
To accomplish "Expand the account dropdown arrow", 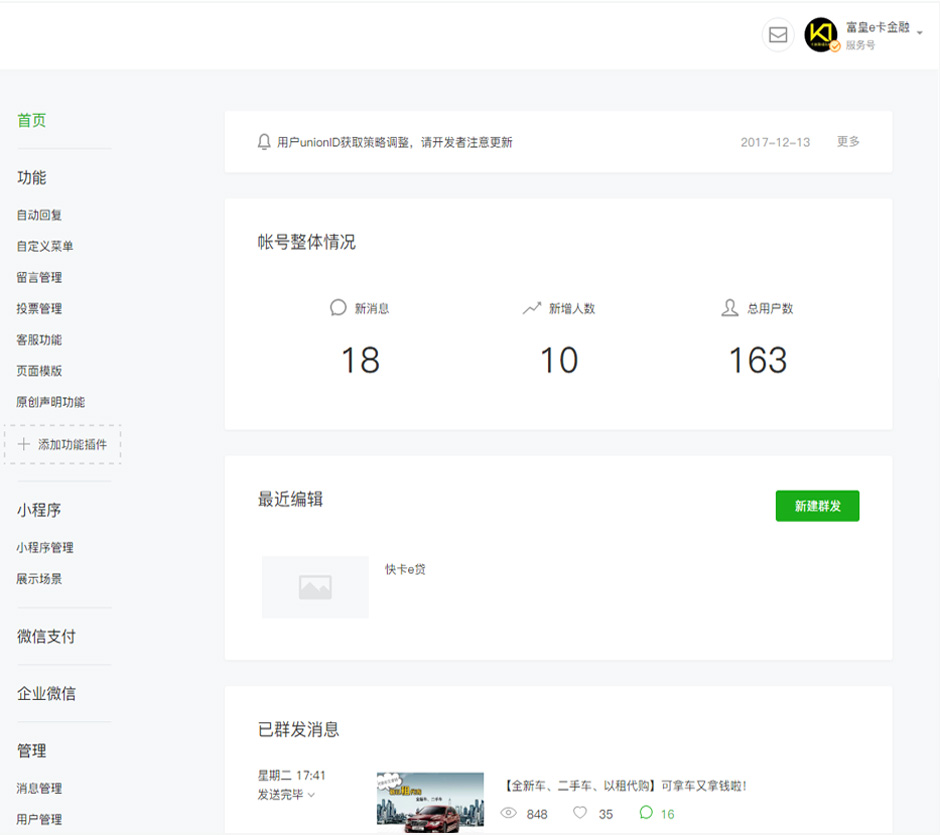I will (x=919, y=32).
